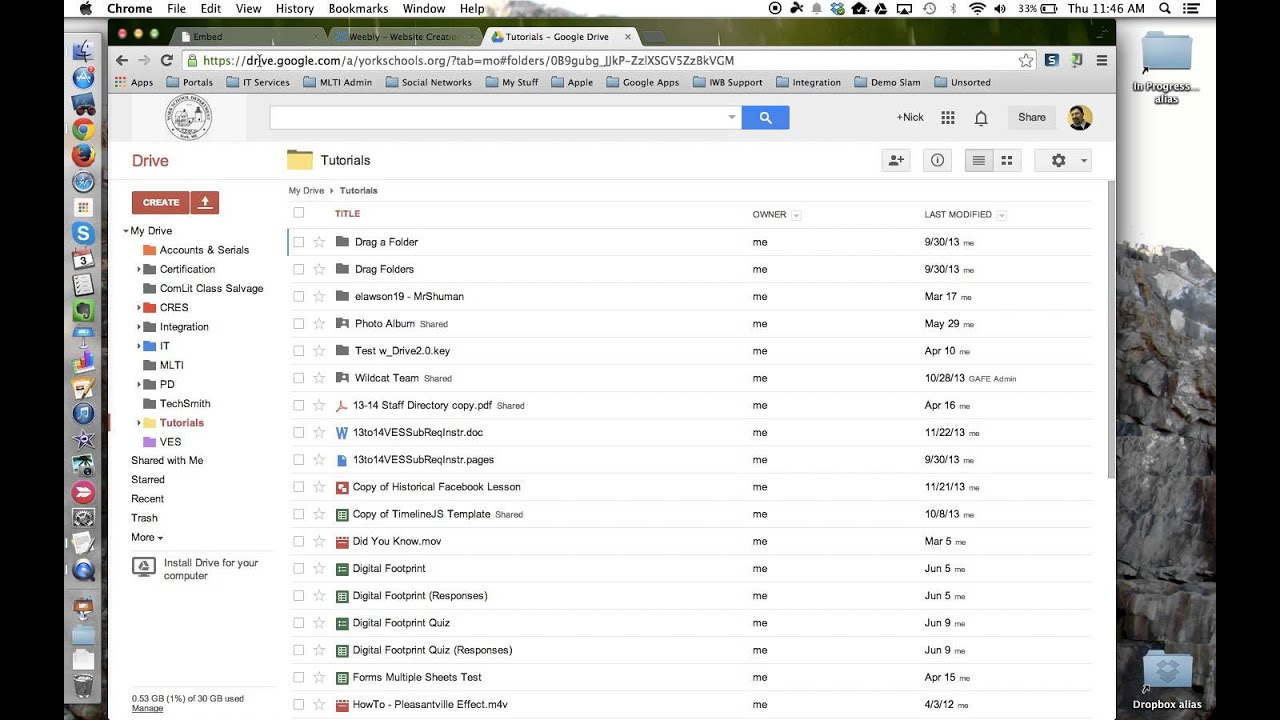
Task: Click the file list vertical scrollbar
Action: tap(1110, 330)
